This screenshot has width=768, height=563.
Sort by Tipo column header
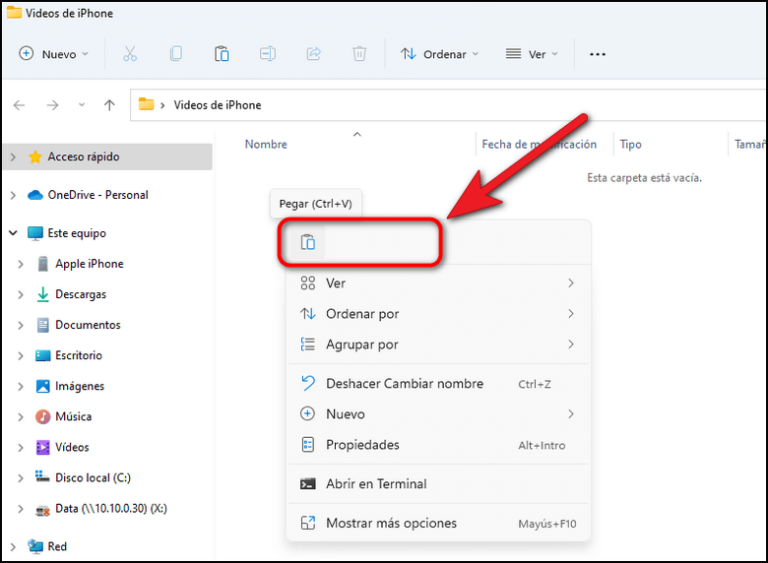(630, 144)
